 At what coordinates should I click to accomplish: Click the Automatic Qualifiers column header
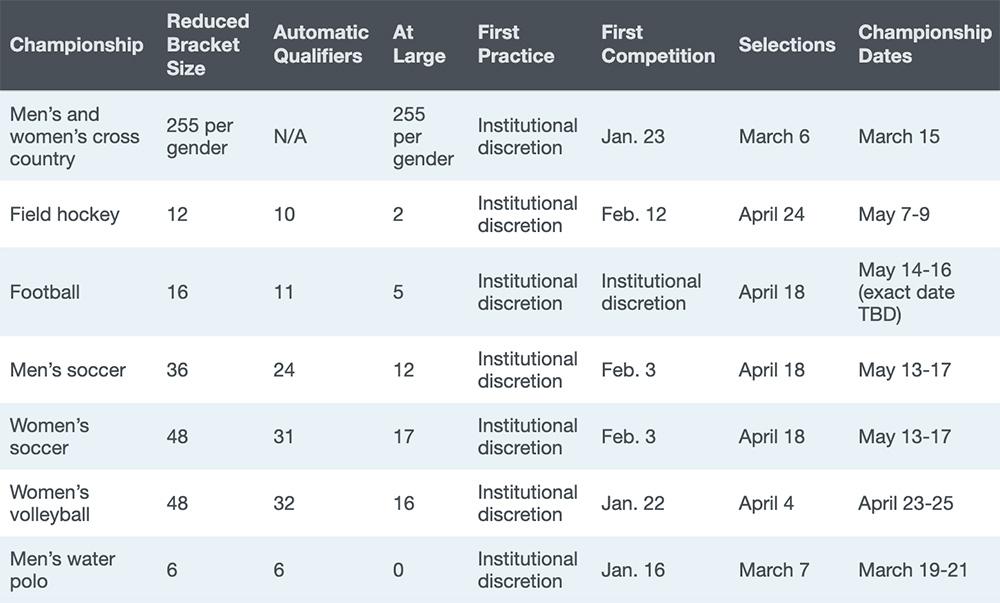[x=320, y=45]
